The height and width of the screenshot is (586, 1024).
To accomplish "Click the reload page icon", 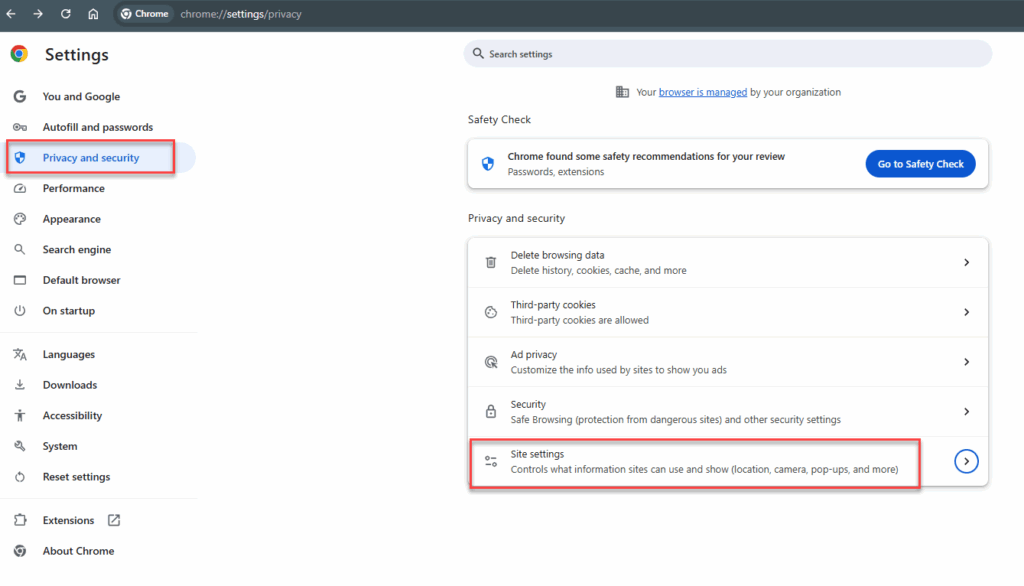I will tap(66, 14).
